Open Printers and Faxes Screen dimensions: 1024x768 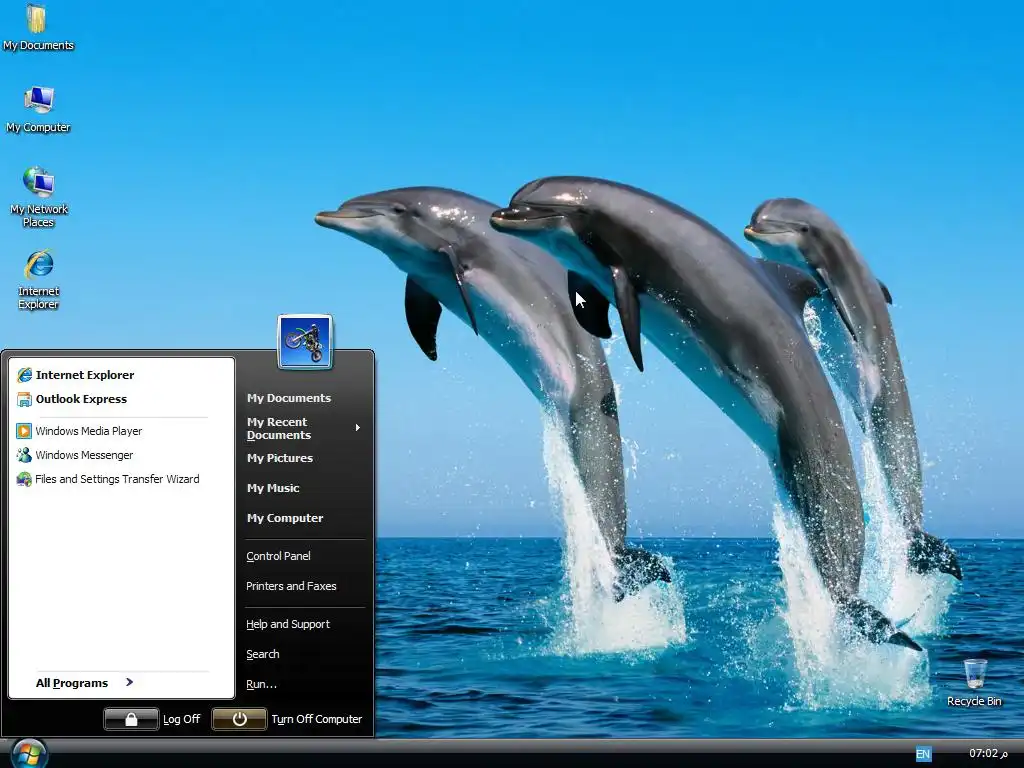tap(291, 586)
